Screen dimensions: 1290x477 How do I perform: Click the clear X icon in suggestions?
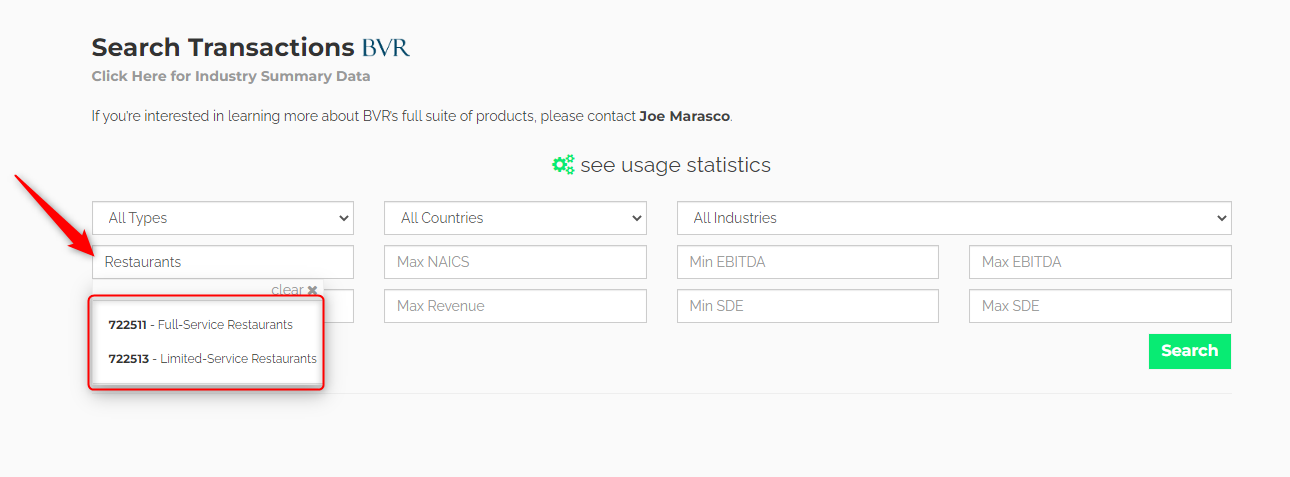[x=312, y=290]
